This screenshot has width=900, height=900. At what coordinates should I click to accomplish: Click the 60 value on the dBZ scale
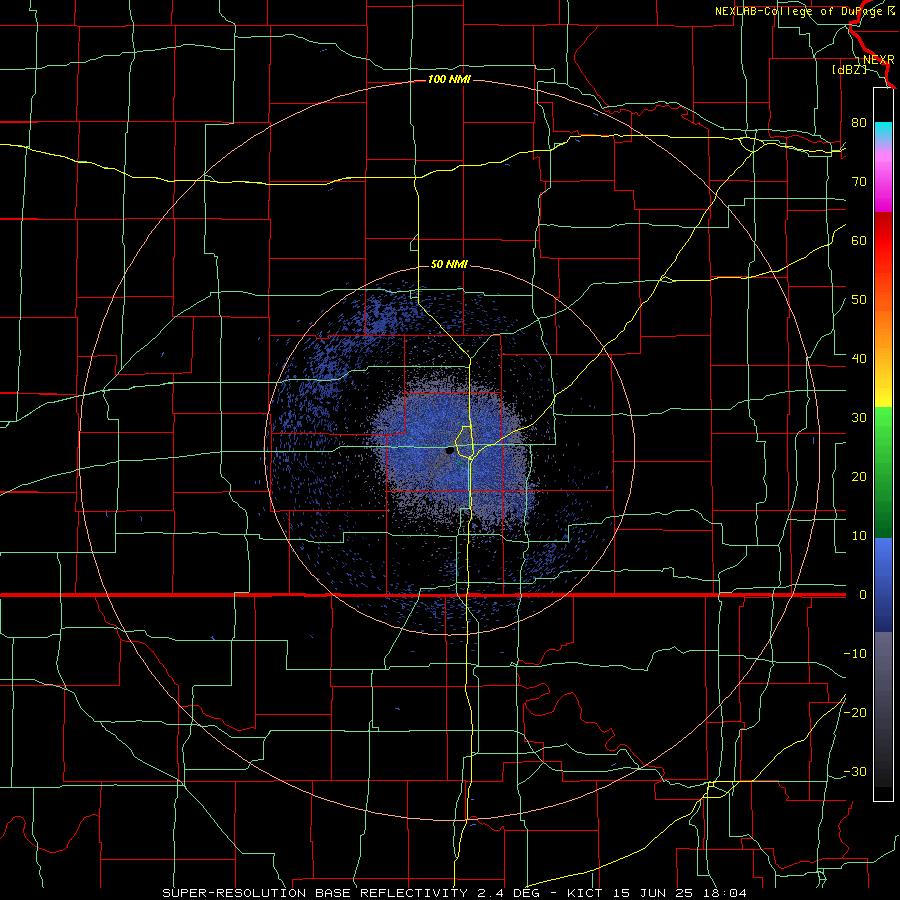point(859,240)
